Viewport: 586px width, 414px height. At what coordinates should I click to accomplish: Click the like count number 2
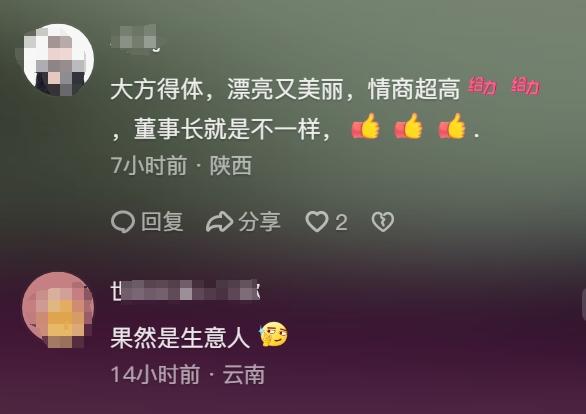pyautogui.click(x=341, y=223)
